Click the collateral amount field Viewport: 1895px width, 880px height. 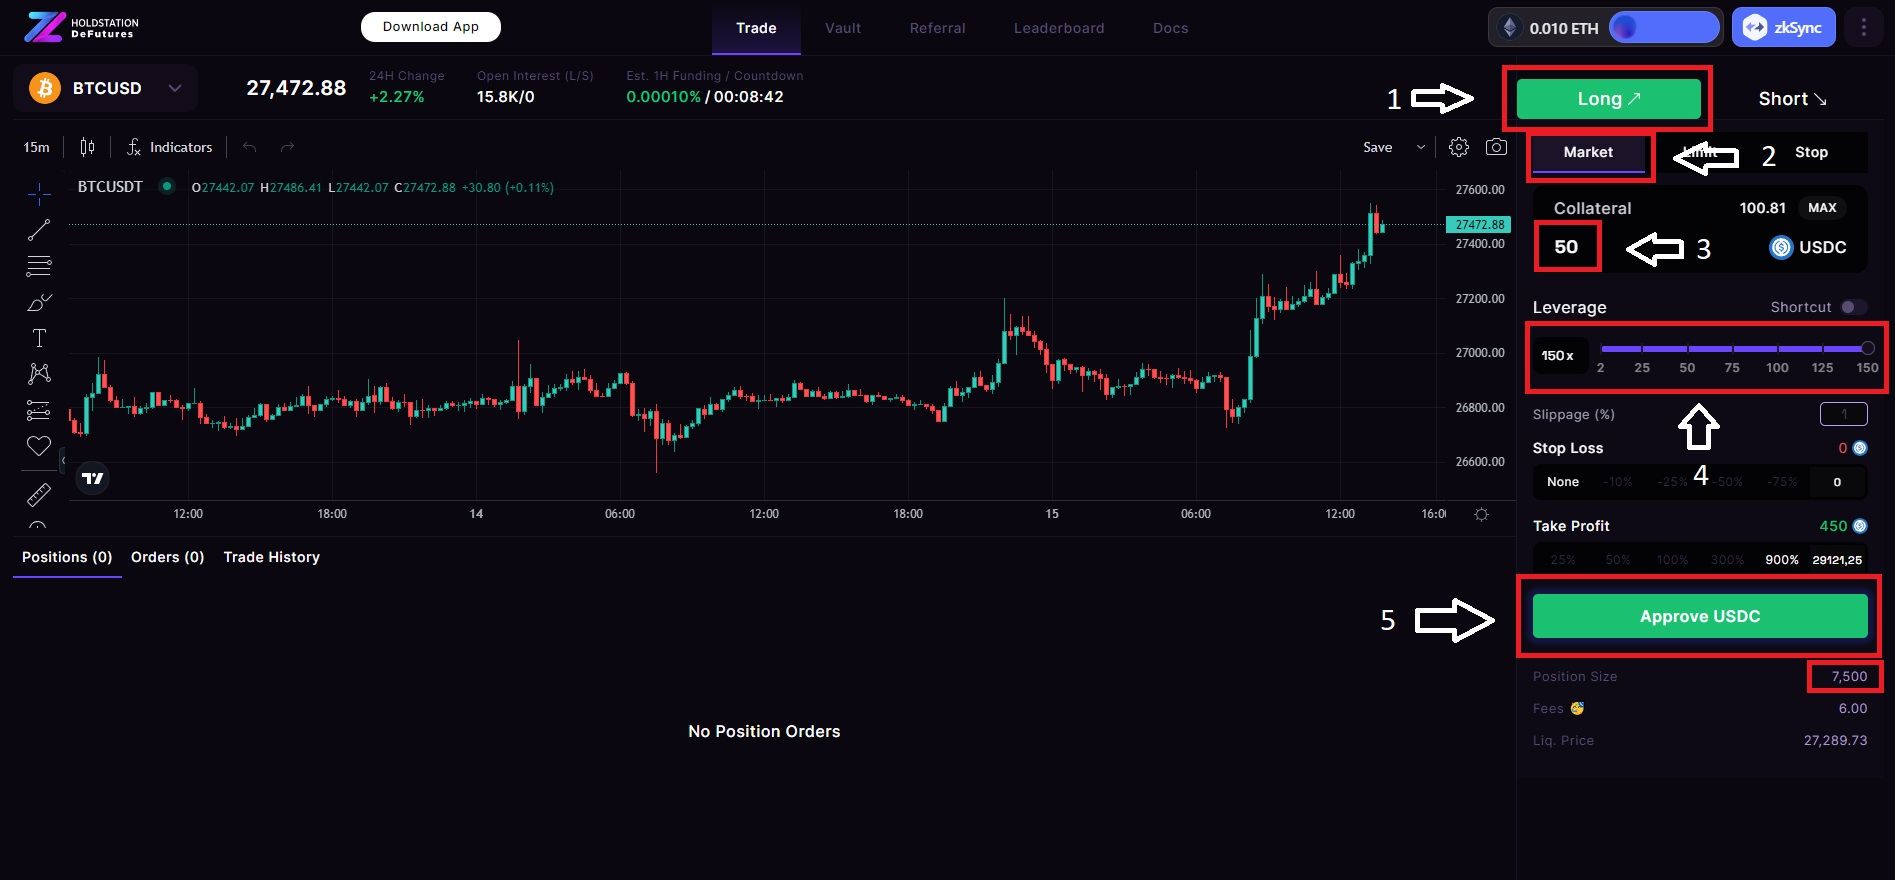click(1567, 247)
